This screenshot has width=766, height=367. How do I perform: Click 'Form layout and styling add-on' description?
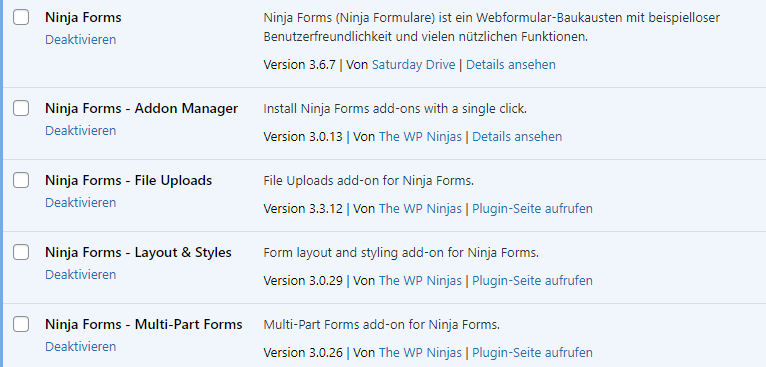click(x=401, y=253)
